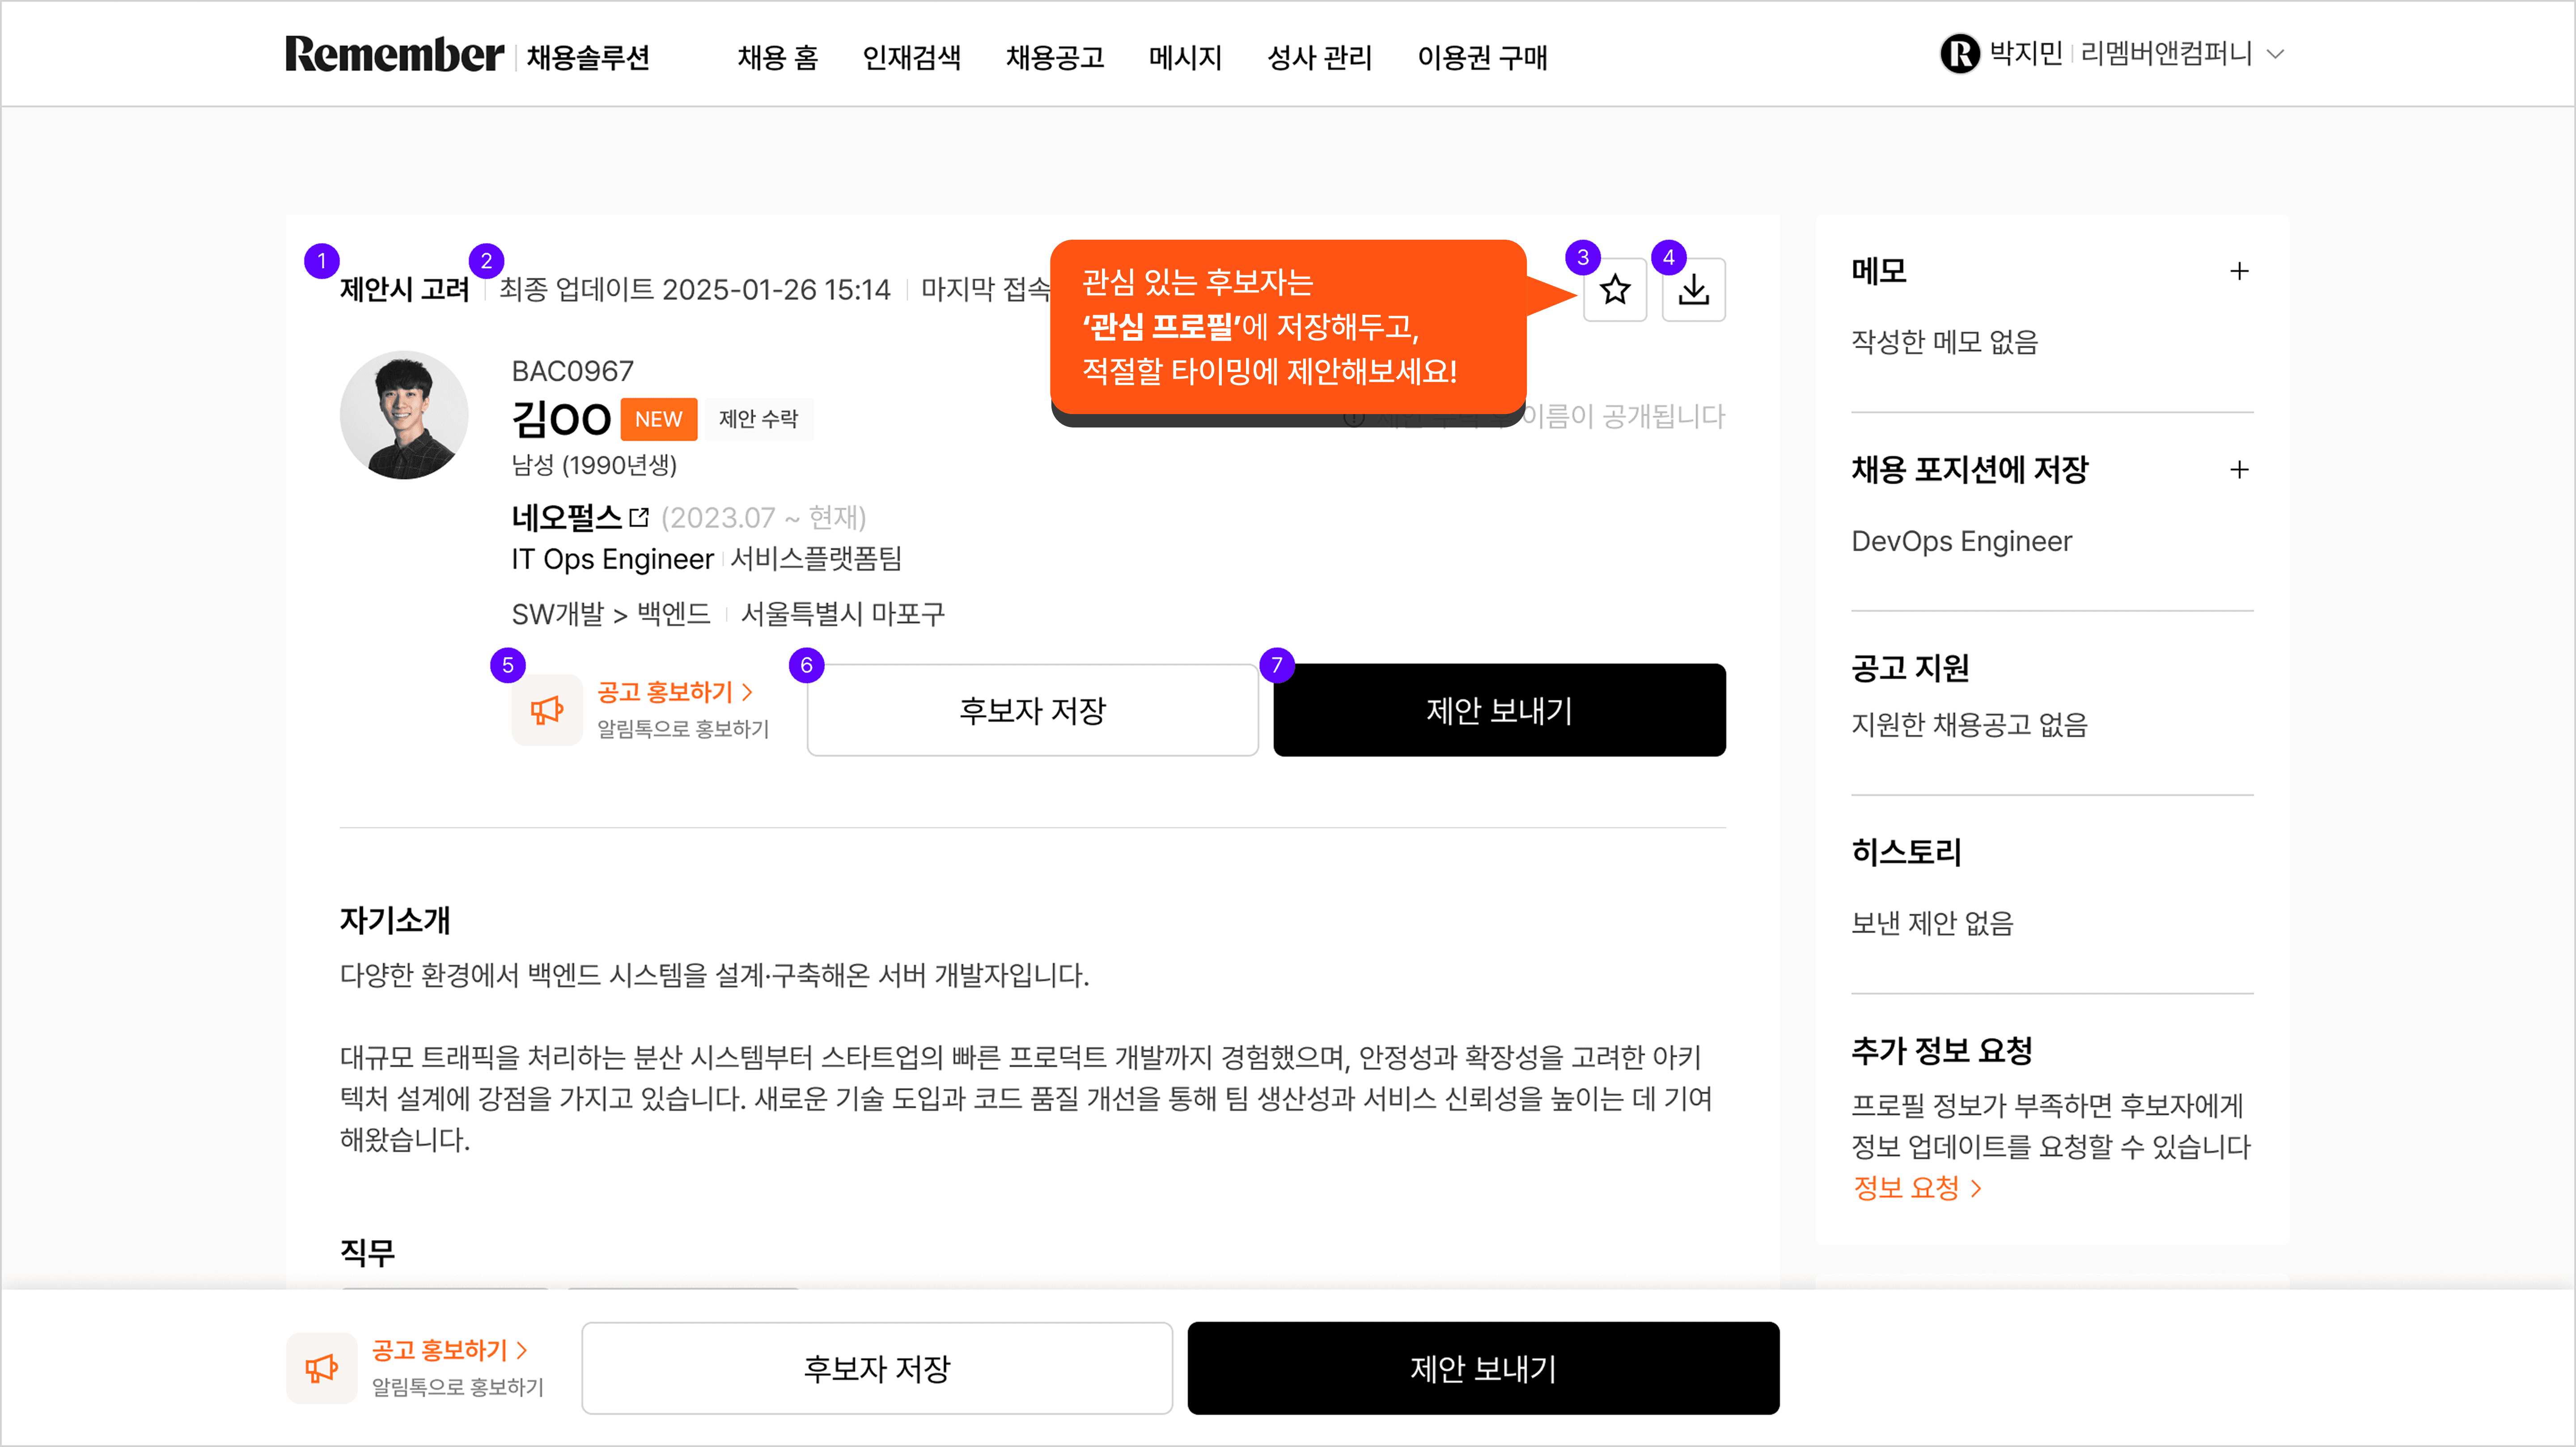2576x1447 pixels.
Task: Click the 서울특별시 마포구 location text
Action: tap(842, 614)
